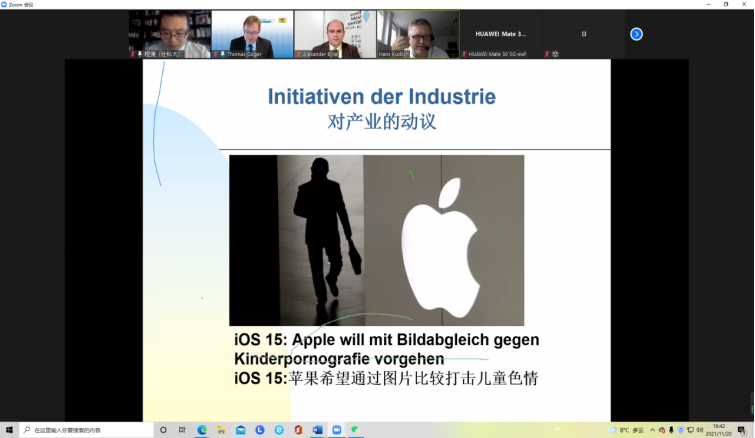Click the slide title 'Initiativen der Industrie'
755x438 pixels.
point(382,96)
